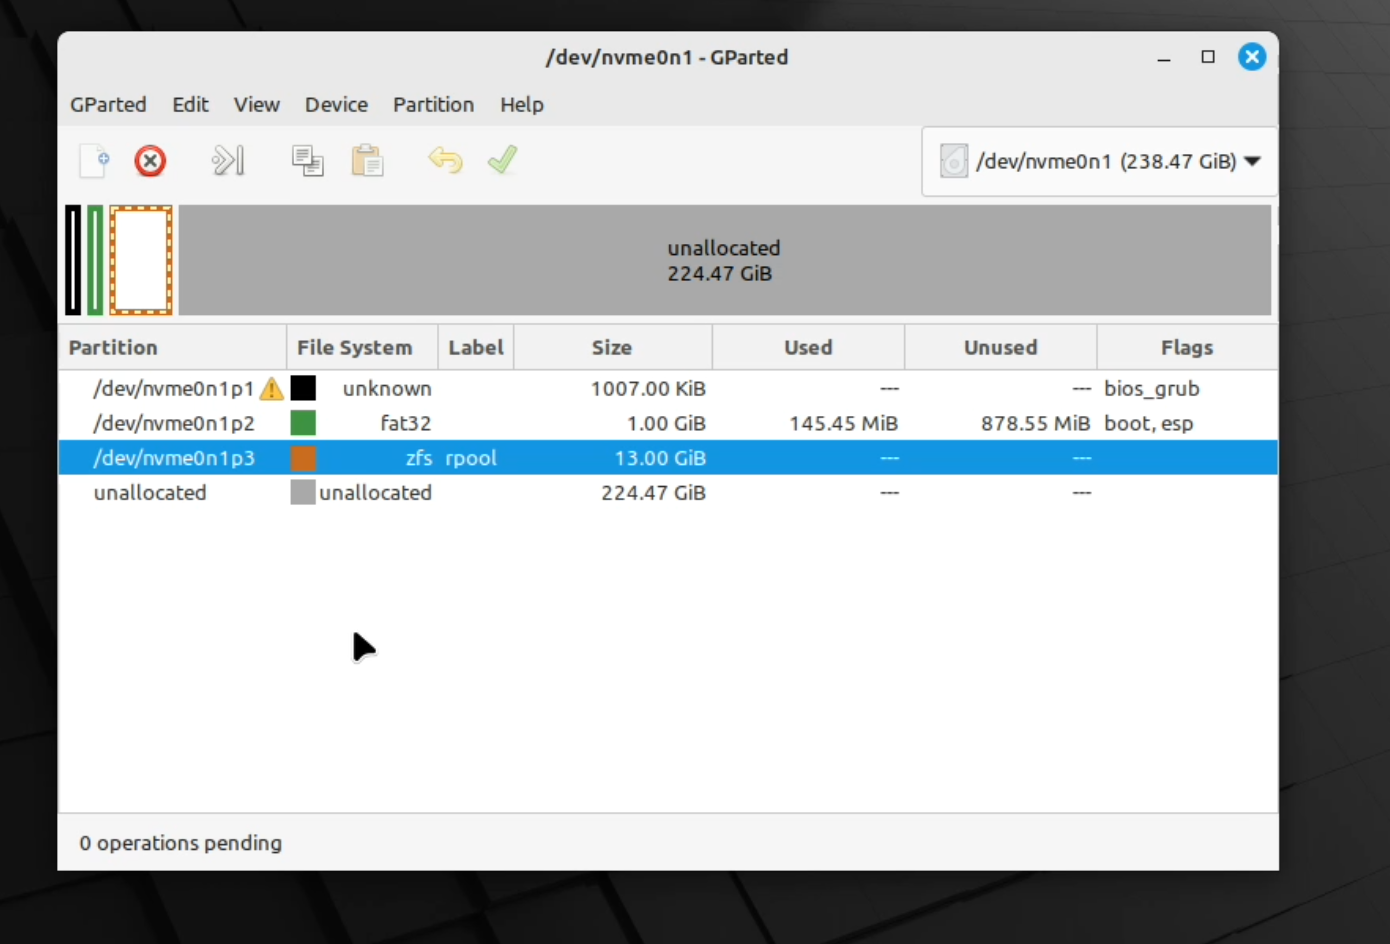This screenshot has width=1390, height=944.
Task: Click the rpool label cell
Action: (x=471, y=458)
